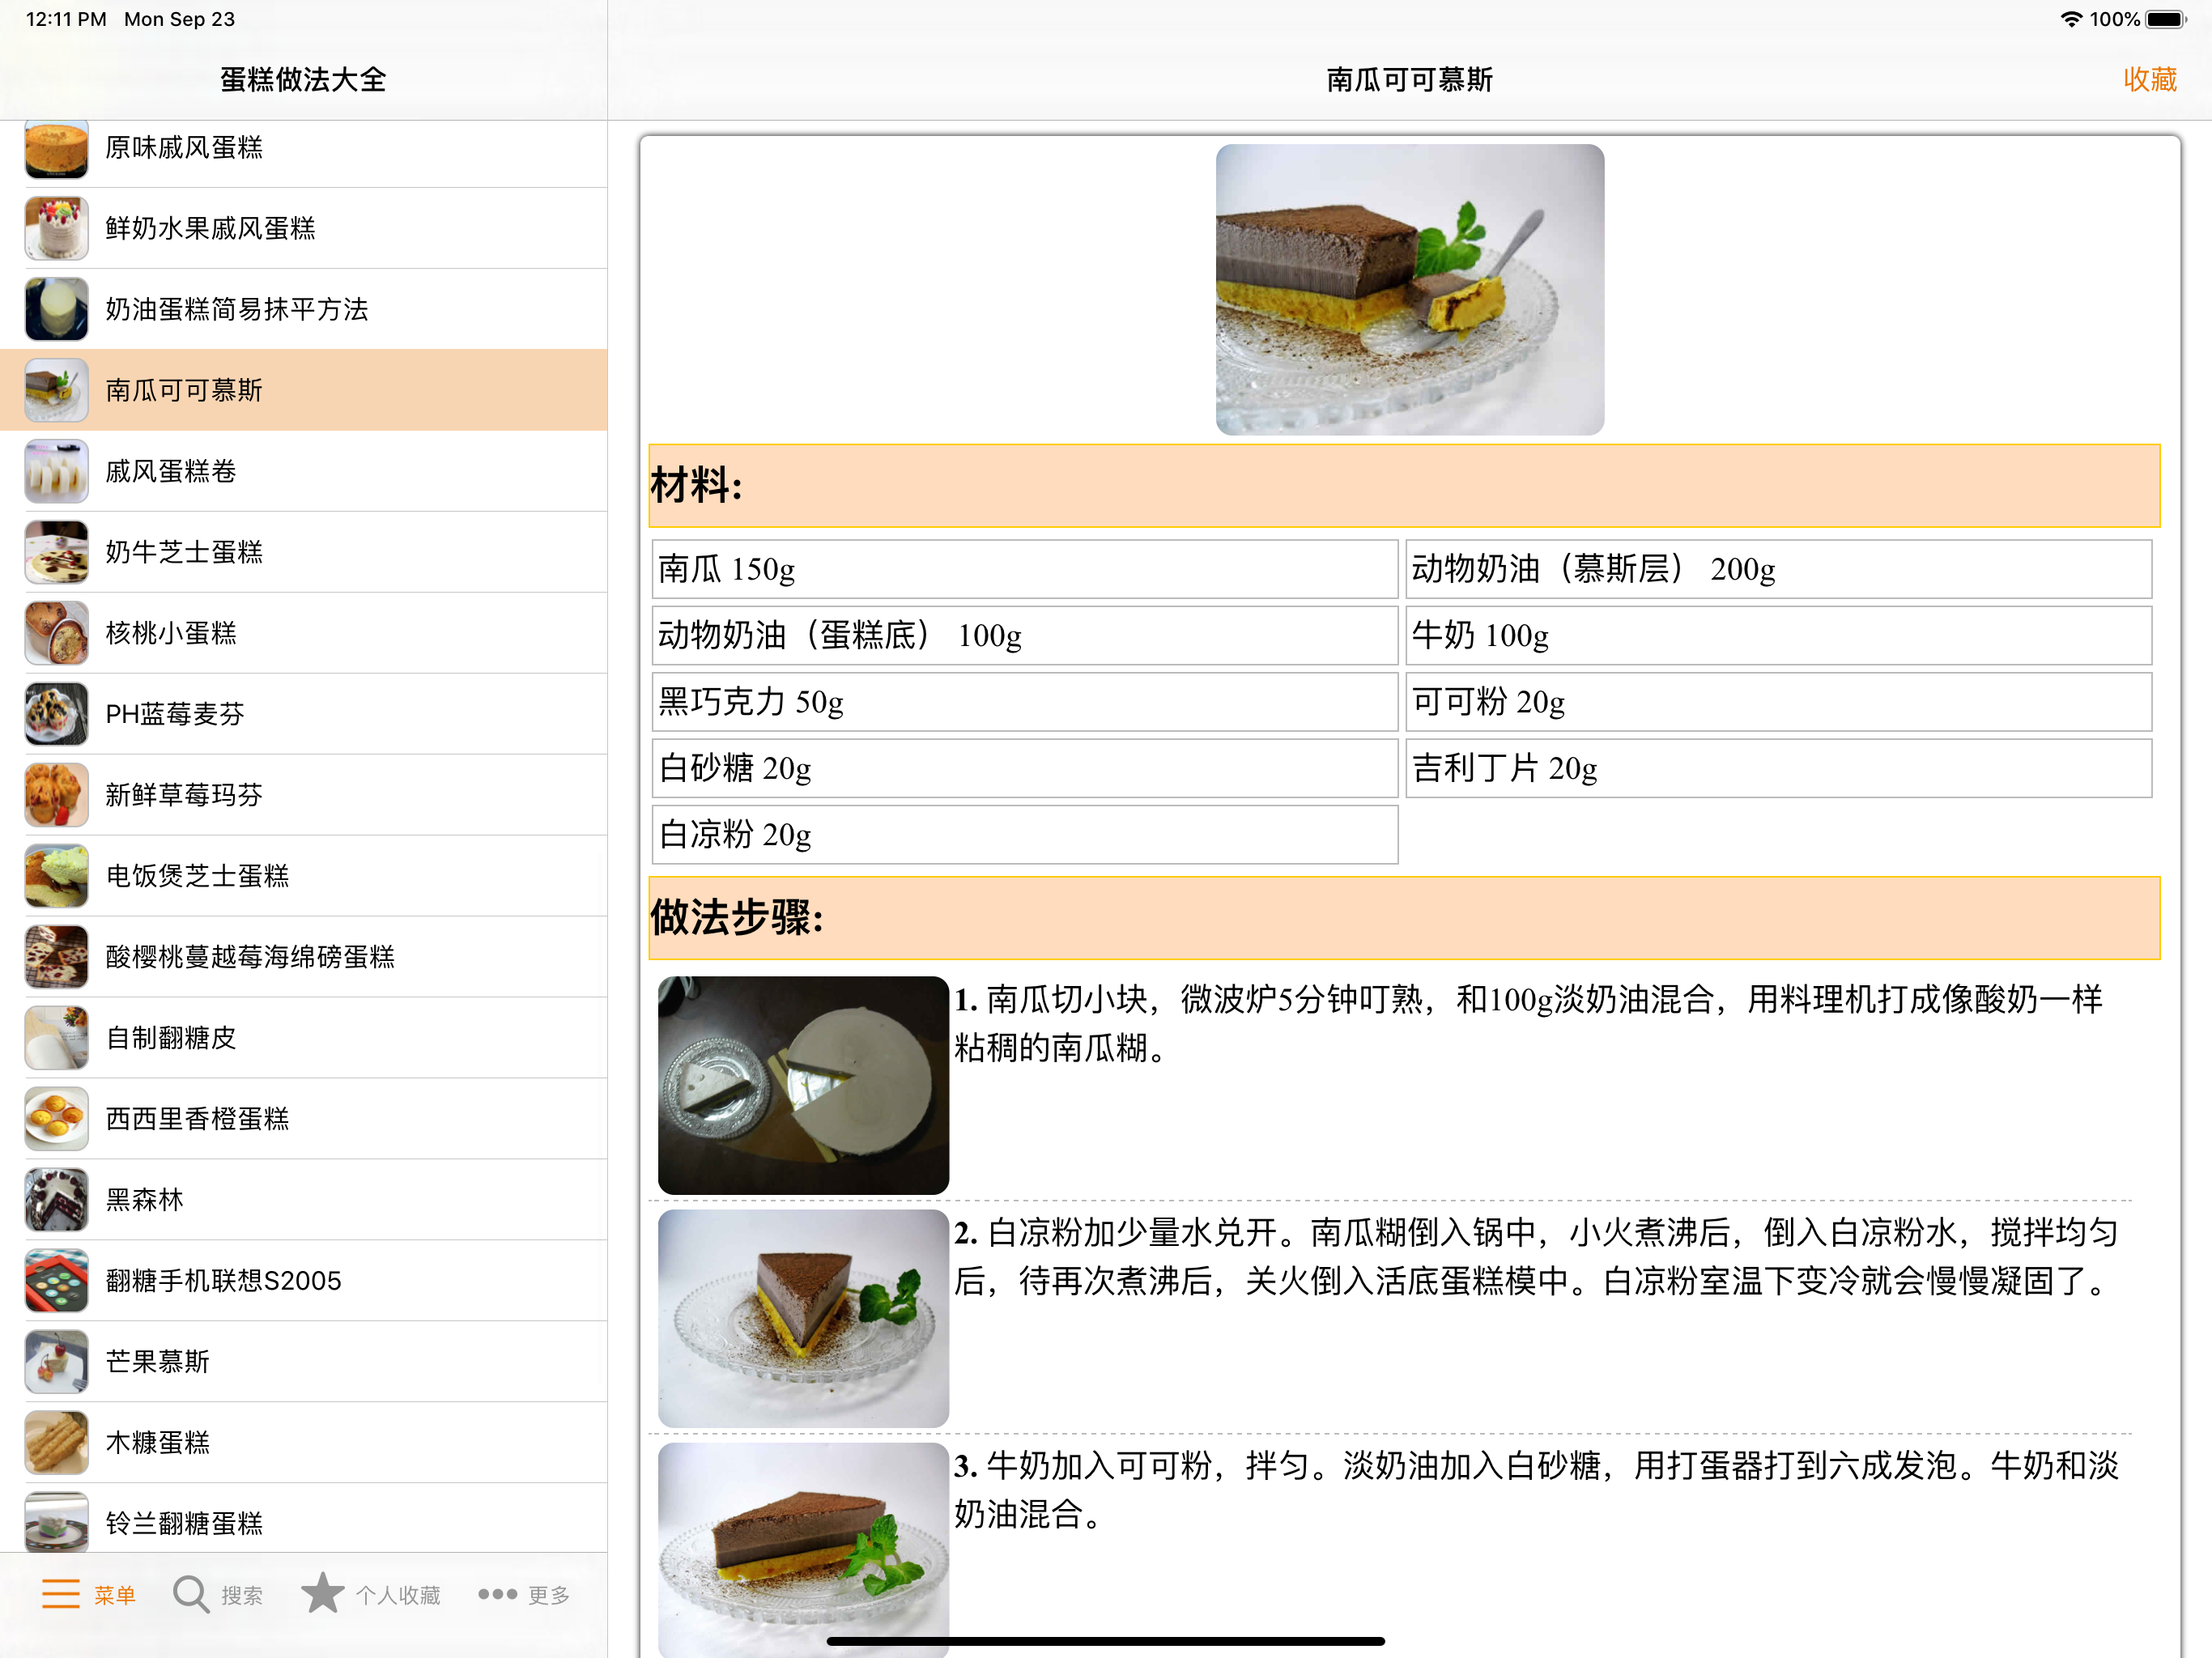Viewport: 2212px width, 1658px height.
Task: Switch to the 搜索 tab label
Action: [x=242, y=1595]
